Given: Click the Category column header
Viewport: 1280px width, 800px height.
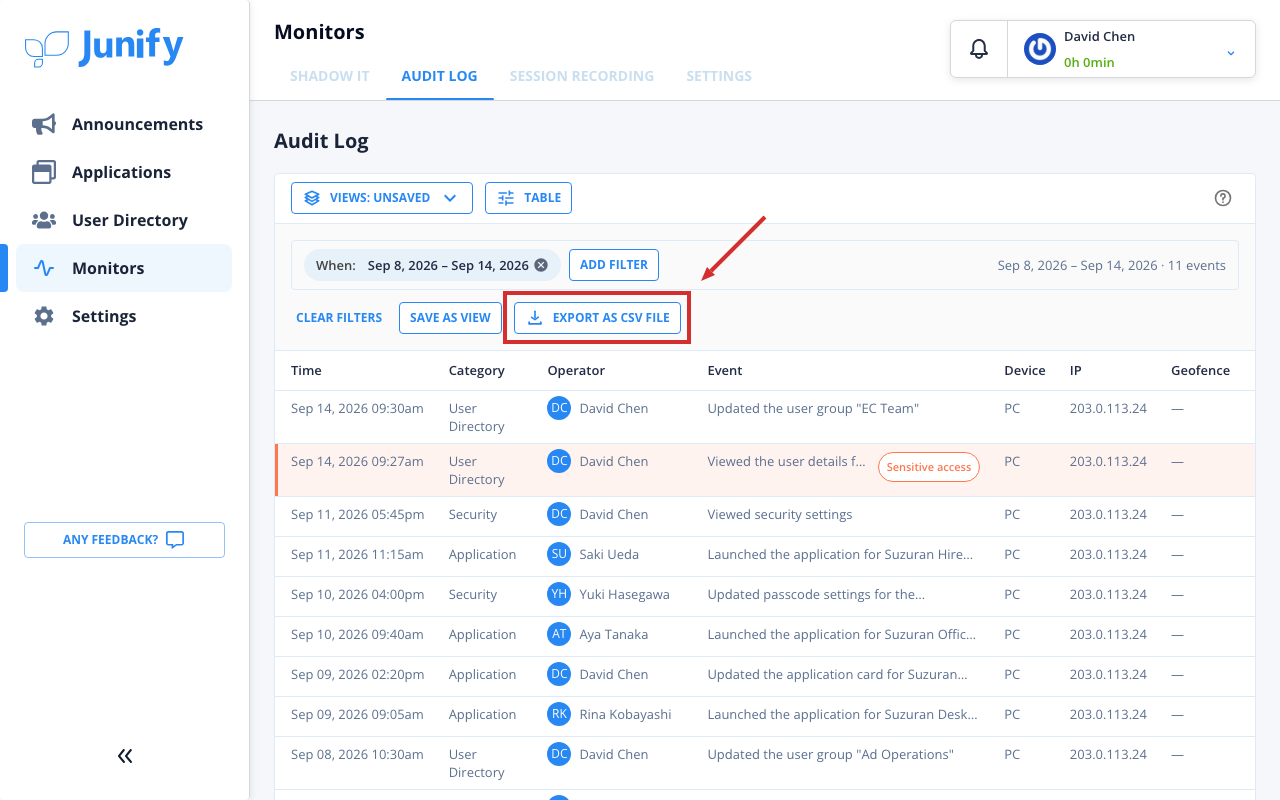Looking at the screenshot, I should tap(477, 370).
